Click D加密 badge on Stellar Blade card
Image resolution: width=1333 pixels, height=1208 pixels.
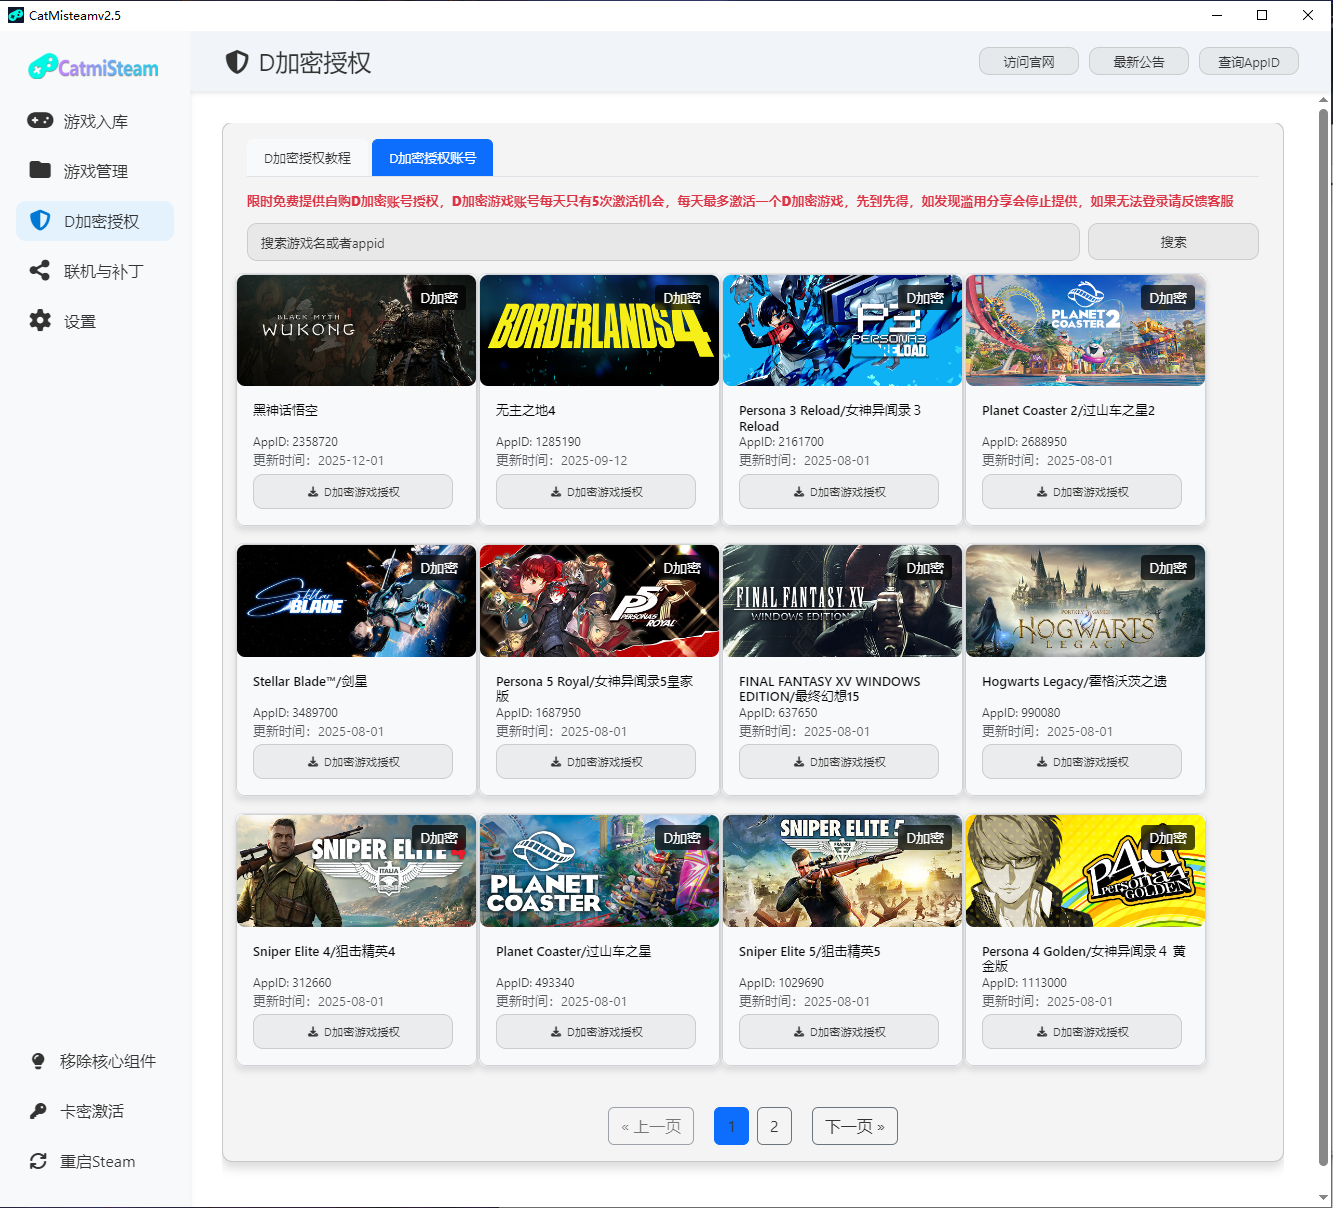439,568
